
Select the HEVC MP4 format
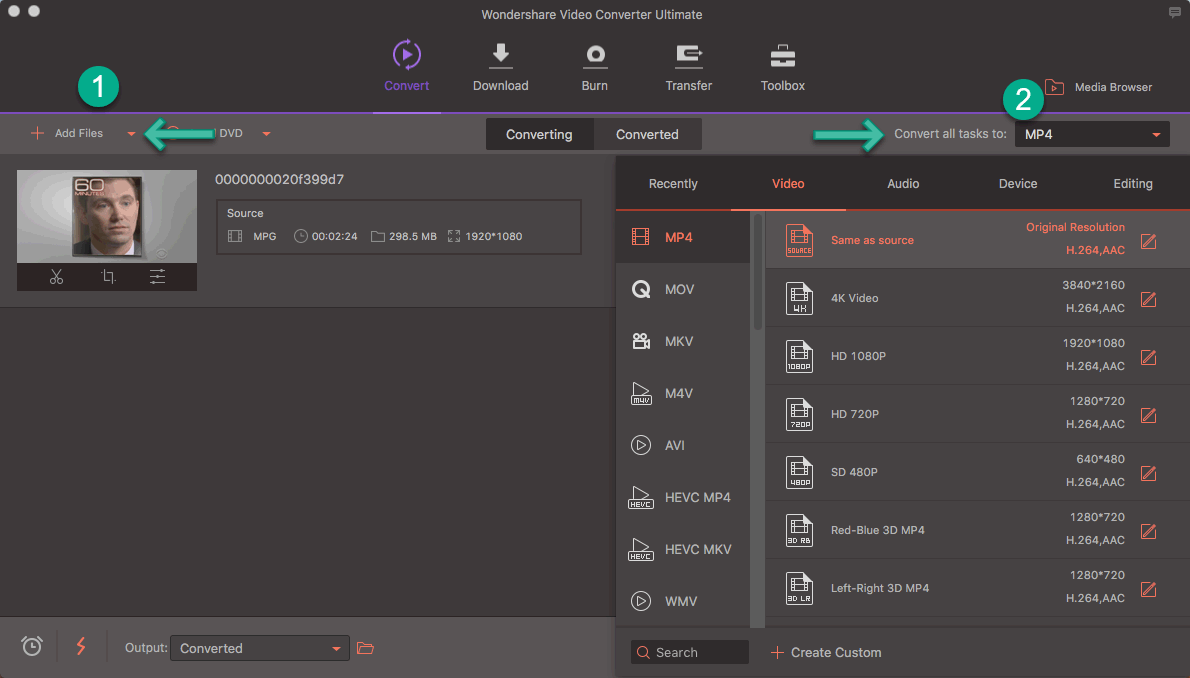(683, 497)
